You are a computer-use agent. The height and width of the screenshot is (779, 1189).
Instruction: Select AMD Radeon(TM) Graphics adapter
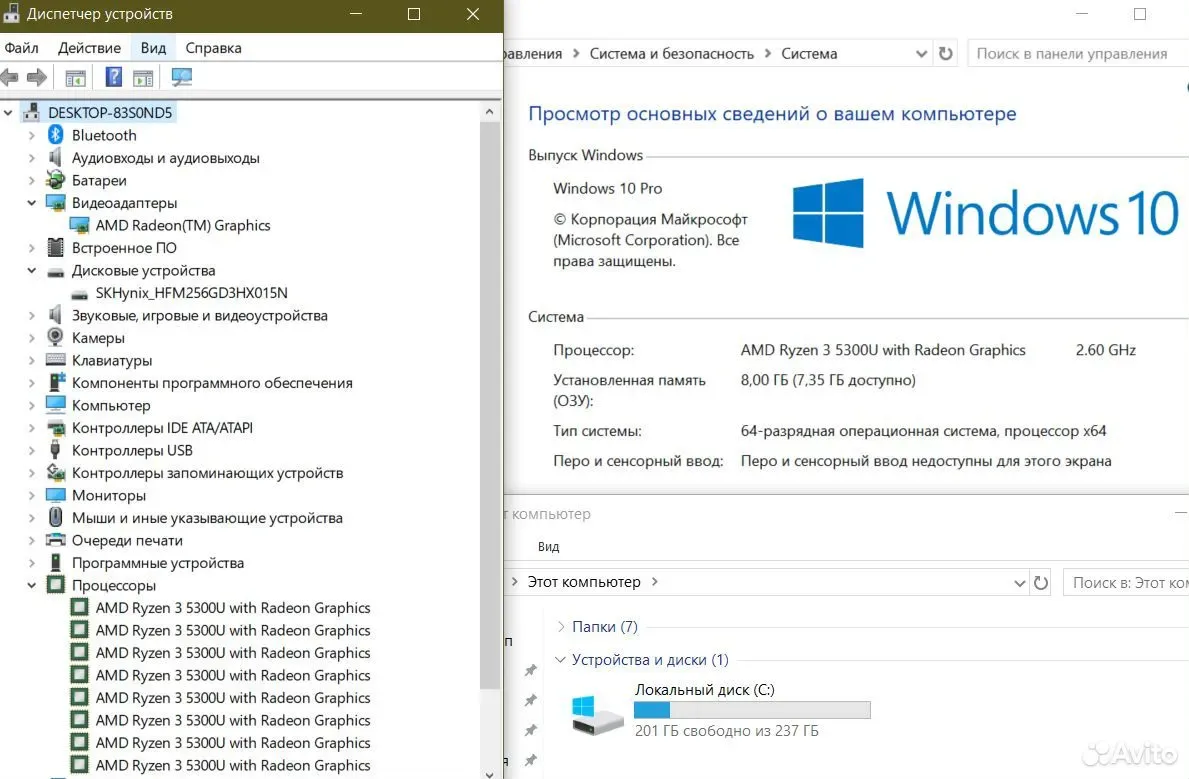click(x=183, y=225)
